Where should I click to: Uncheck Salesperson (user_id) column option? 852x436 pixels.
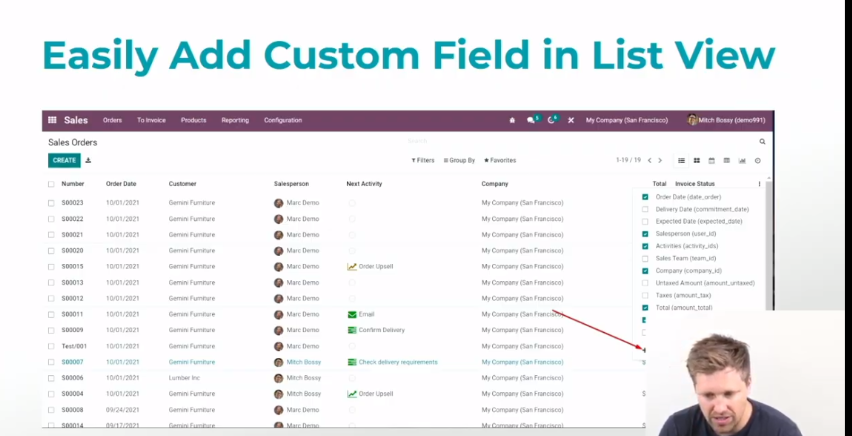tap(645, 234)
